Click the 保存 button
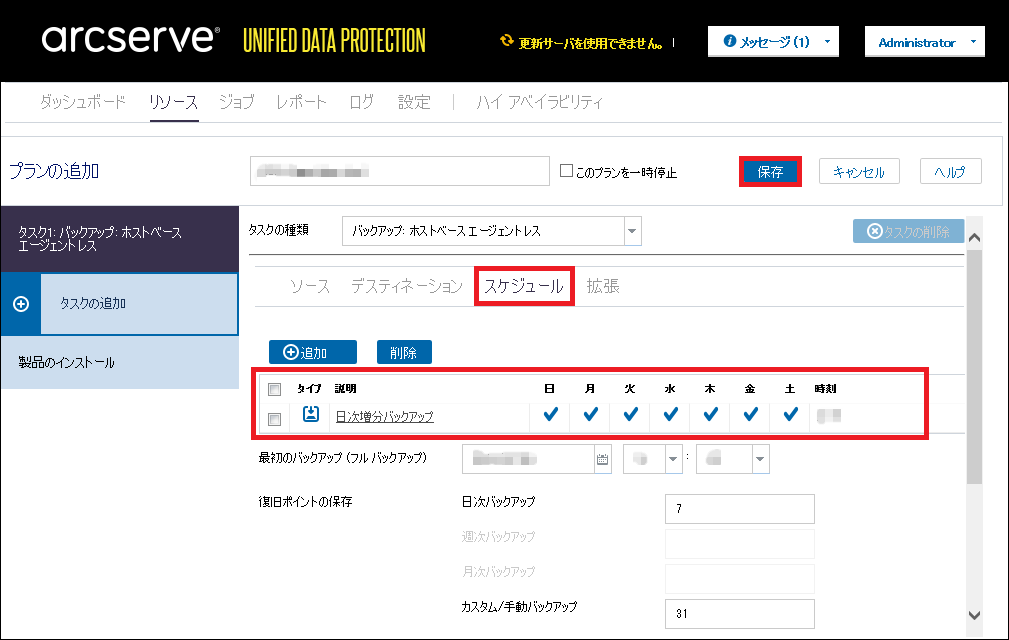Image resolution: width=1009 pixels, height=640 pixels. pos(770,172)
